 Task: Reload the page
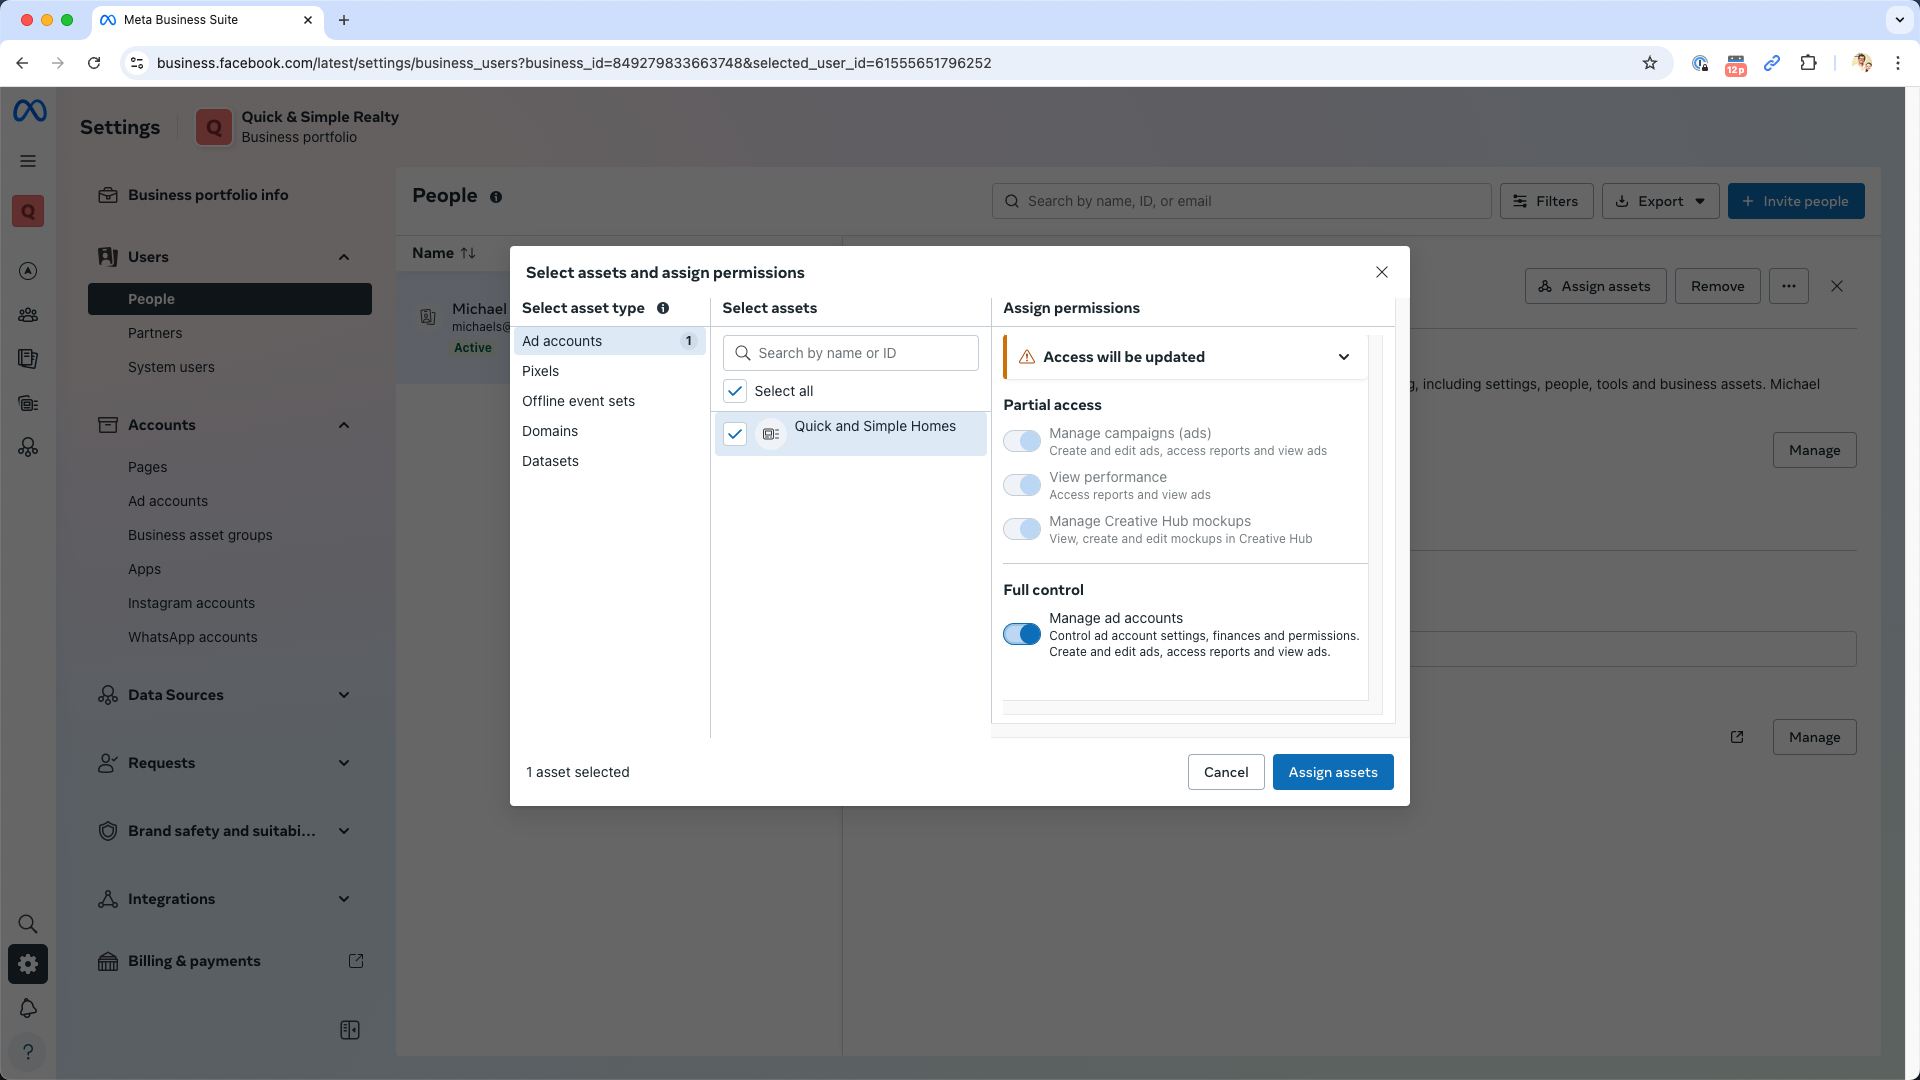[x=94, y=63]
